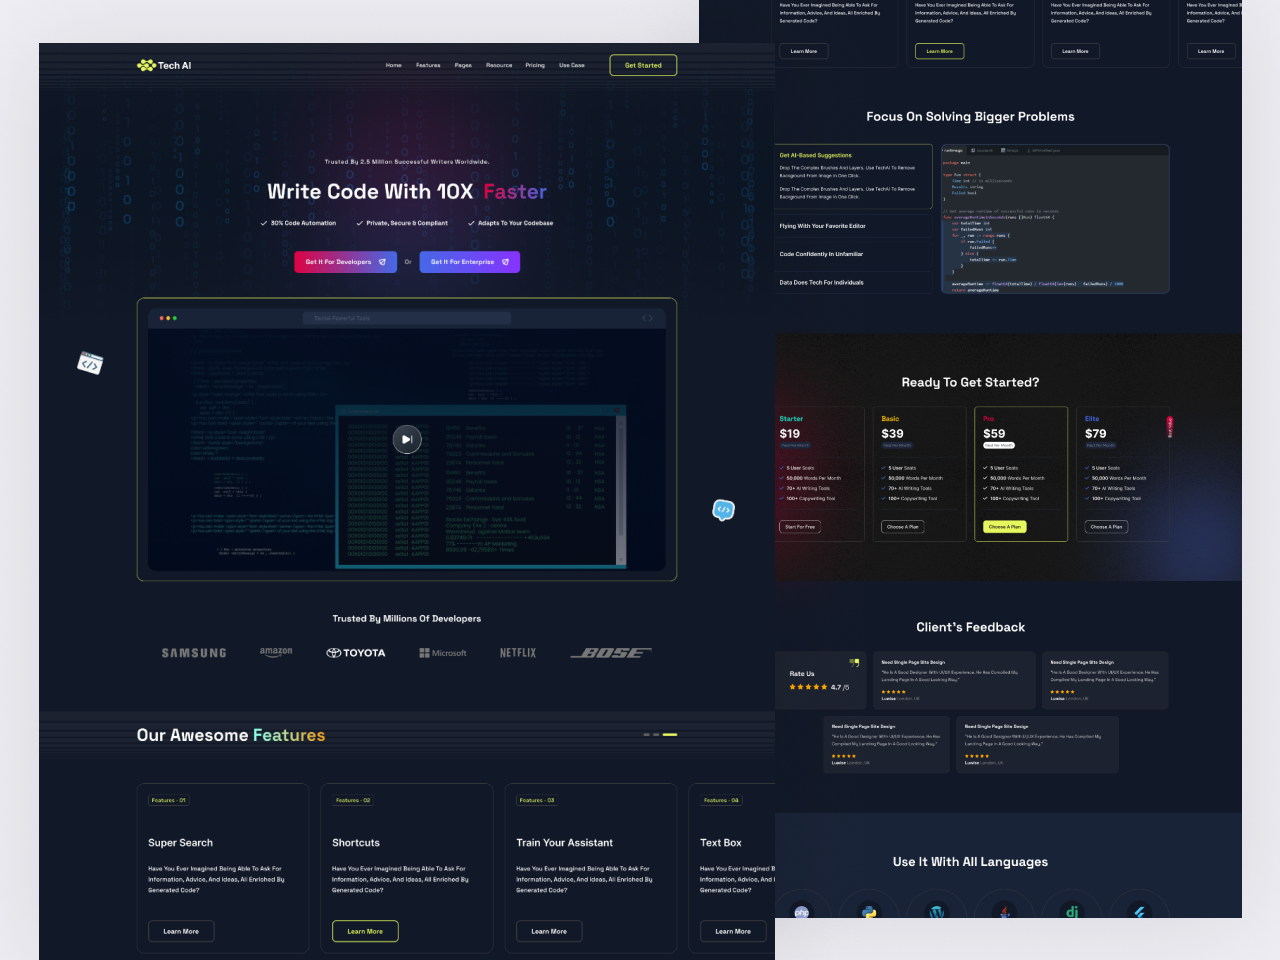Expand Data Does Tech For Individuals

click(854, 282)
